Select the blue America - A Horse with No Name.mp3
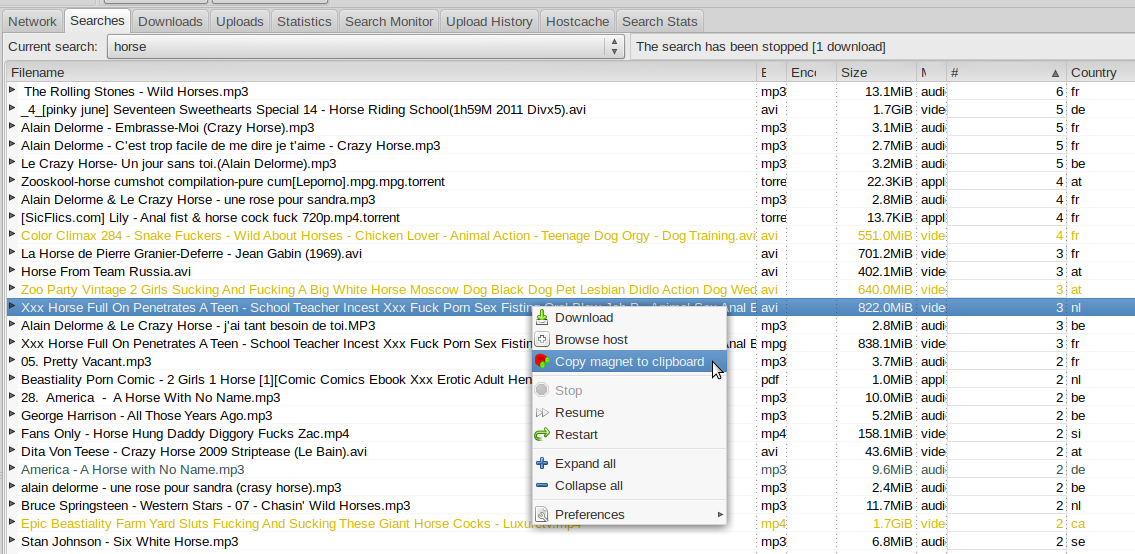This screenshot has height=554, width=1135. tap(132, 469)
